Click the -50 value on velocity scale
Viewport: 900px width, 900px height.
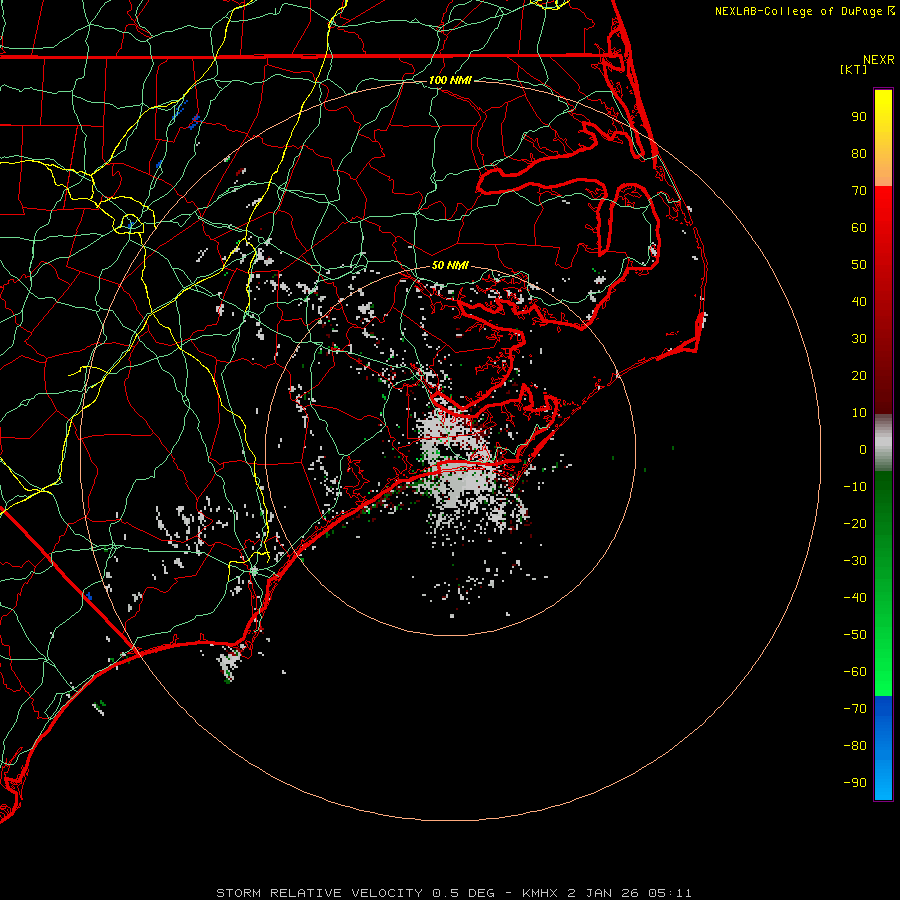point(855,635)
